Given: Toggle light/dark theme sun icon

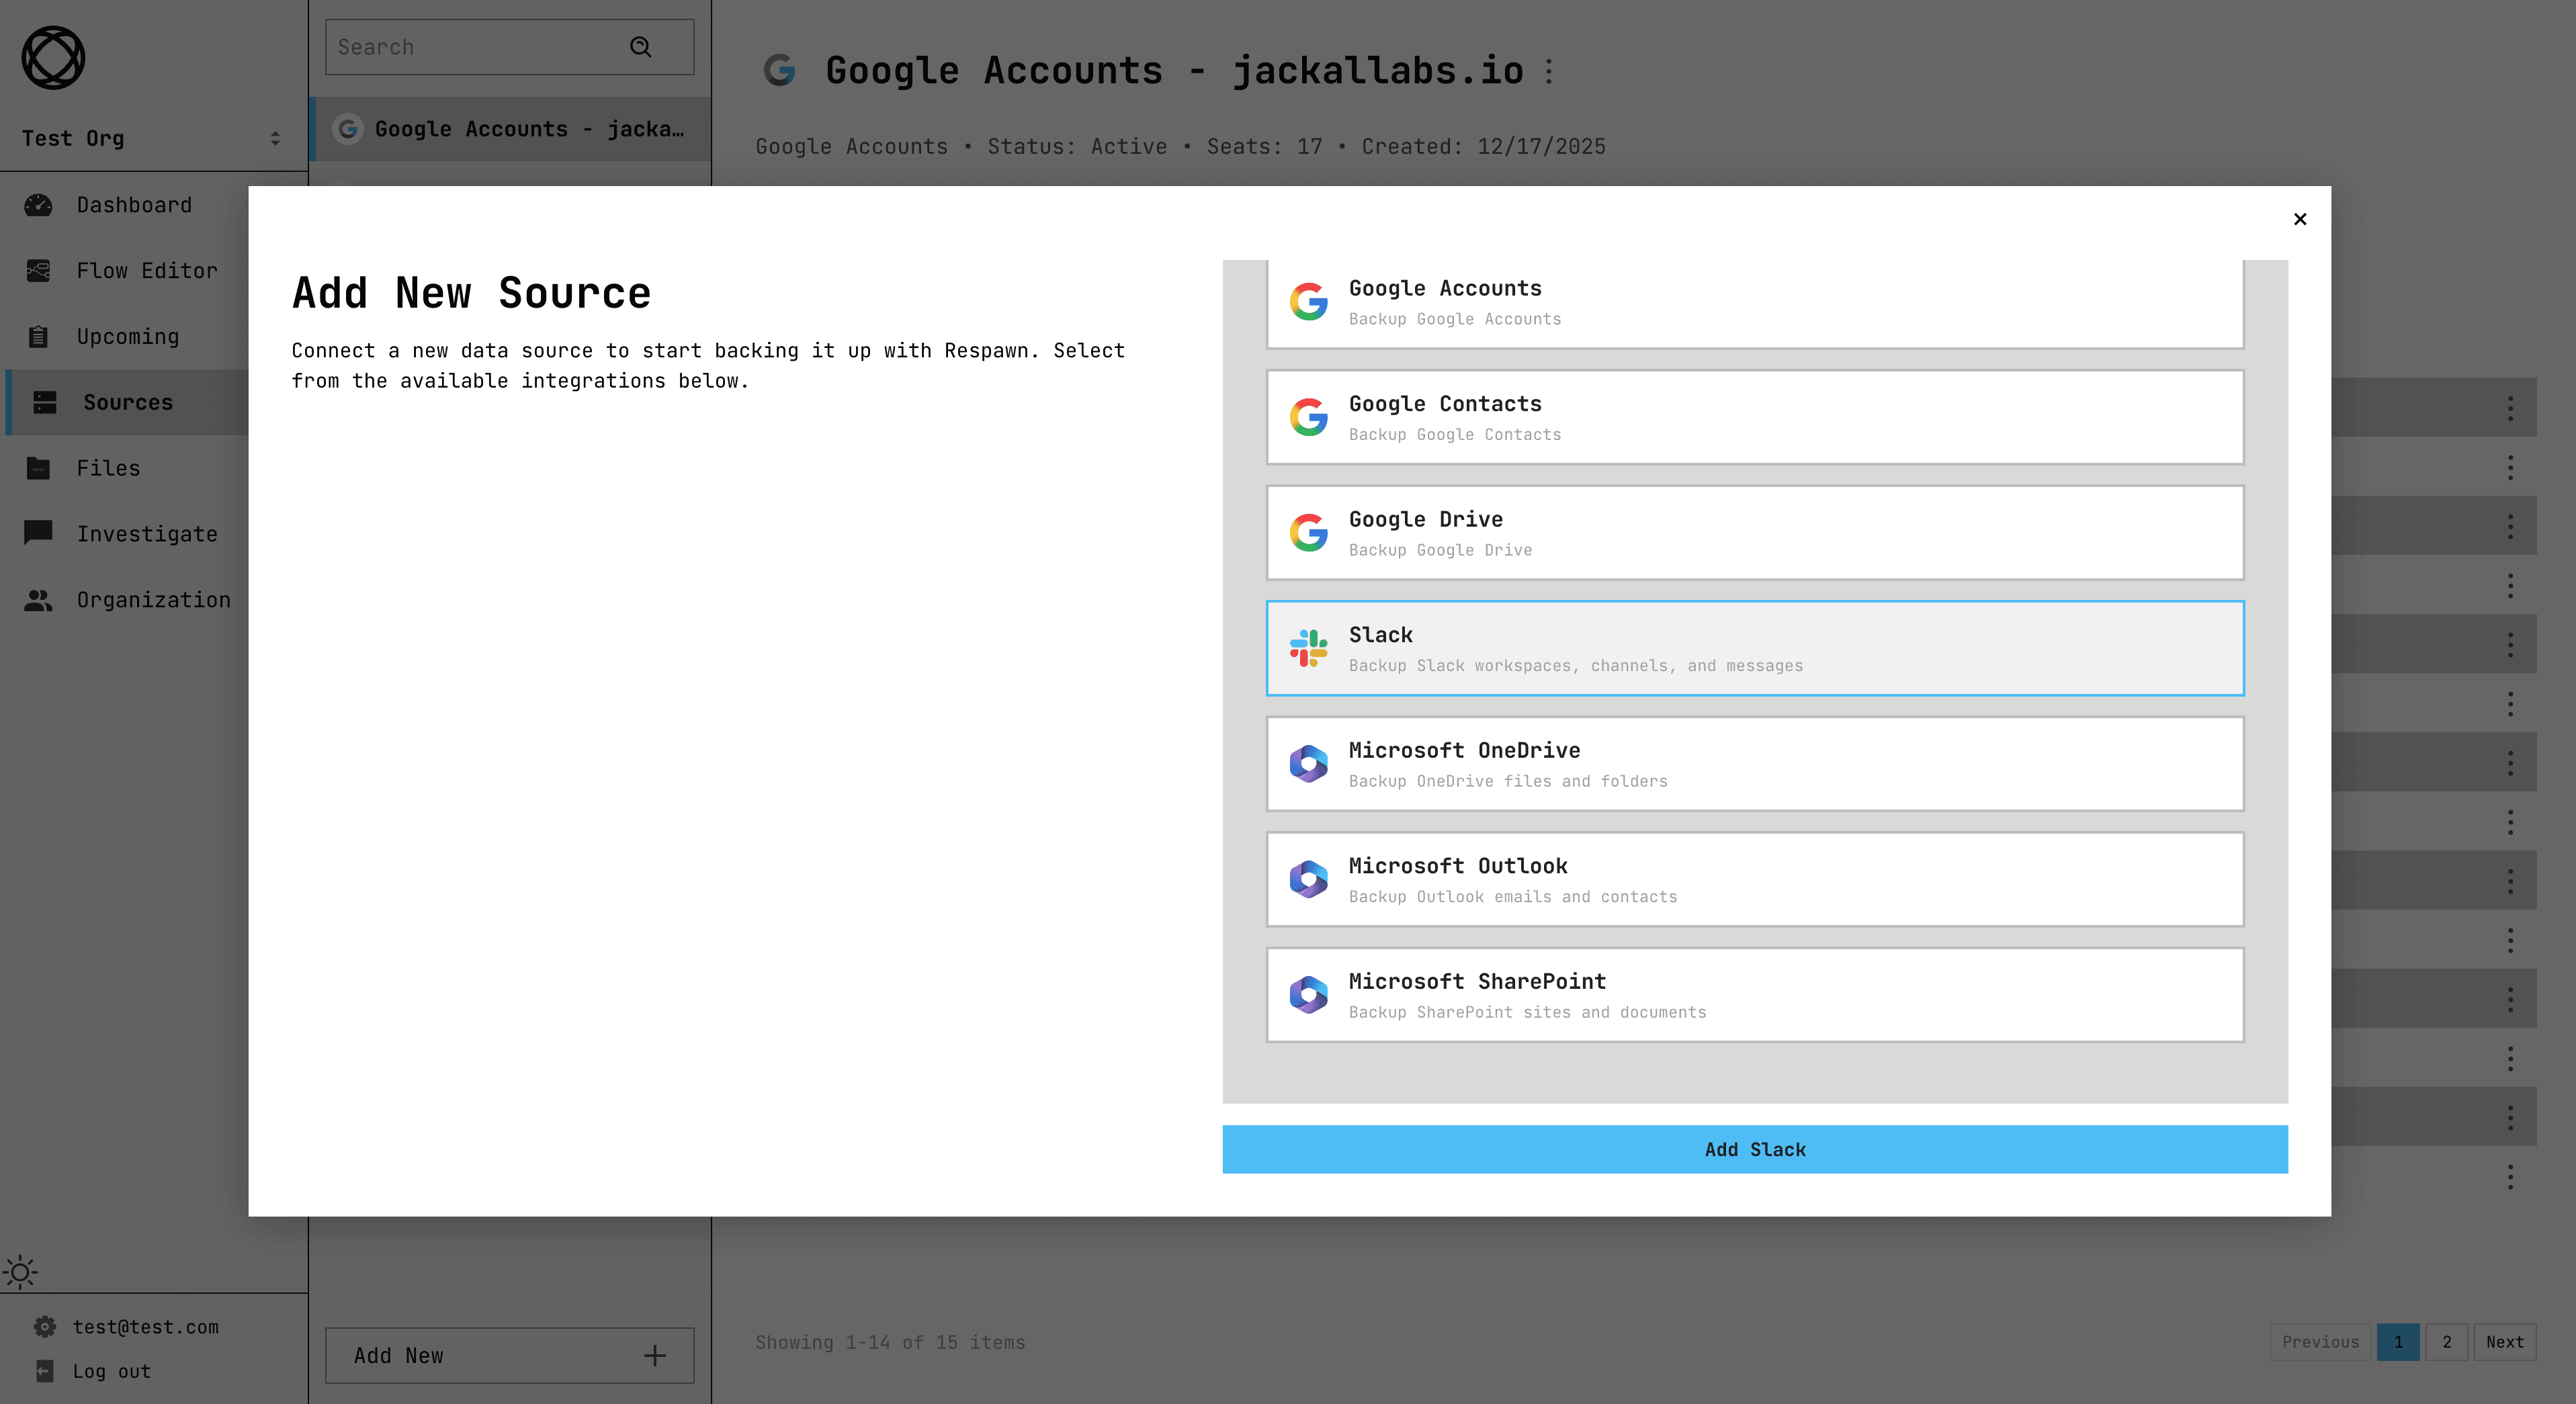Looking at the screenshot, I should [20, 1272].
